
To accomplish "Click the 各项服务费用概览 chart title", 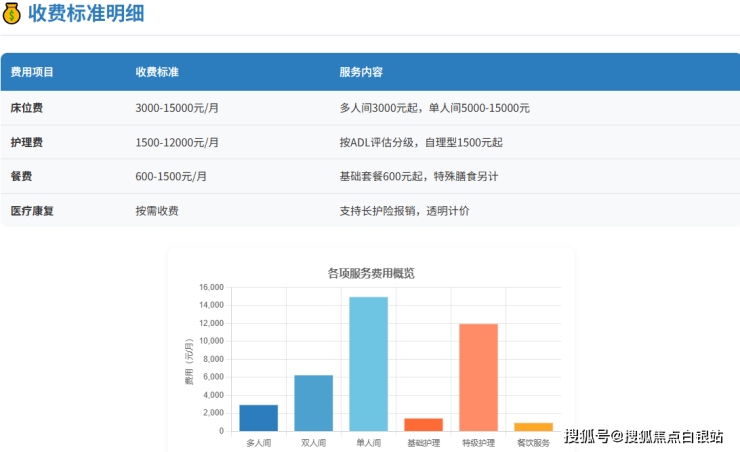I will point(371,272).
